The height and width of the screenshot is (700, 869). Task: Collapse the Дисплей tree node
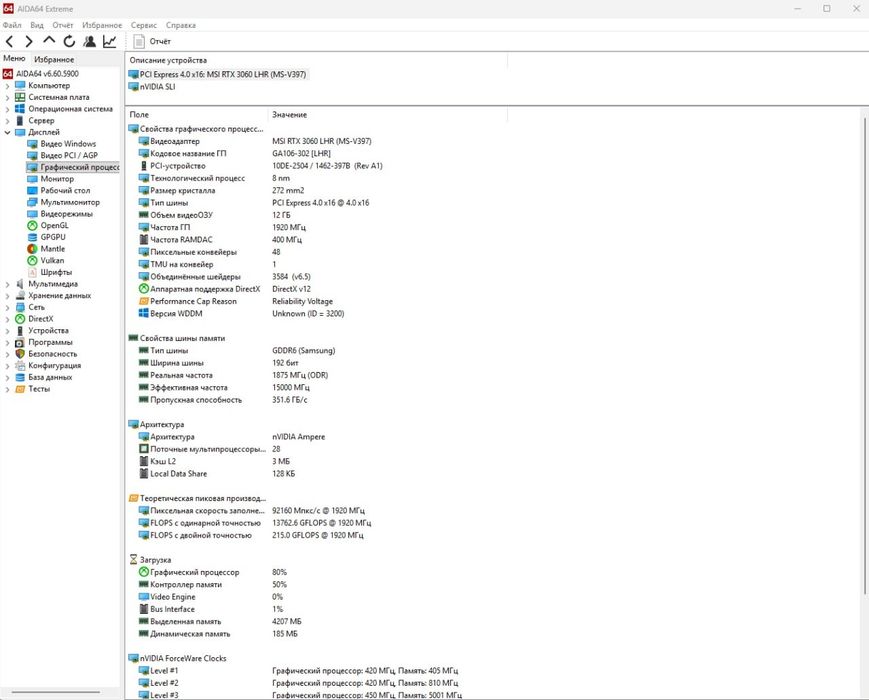coord(7,132)
